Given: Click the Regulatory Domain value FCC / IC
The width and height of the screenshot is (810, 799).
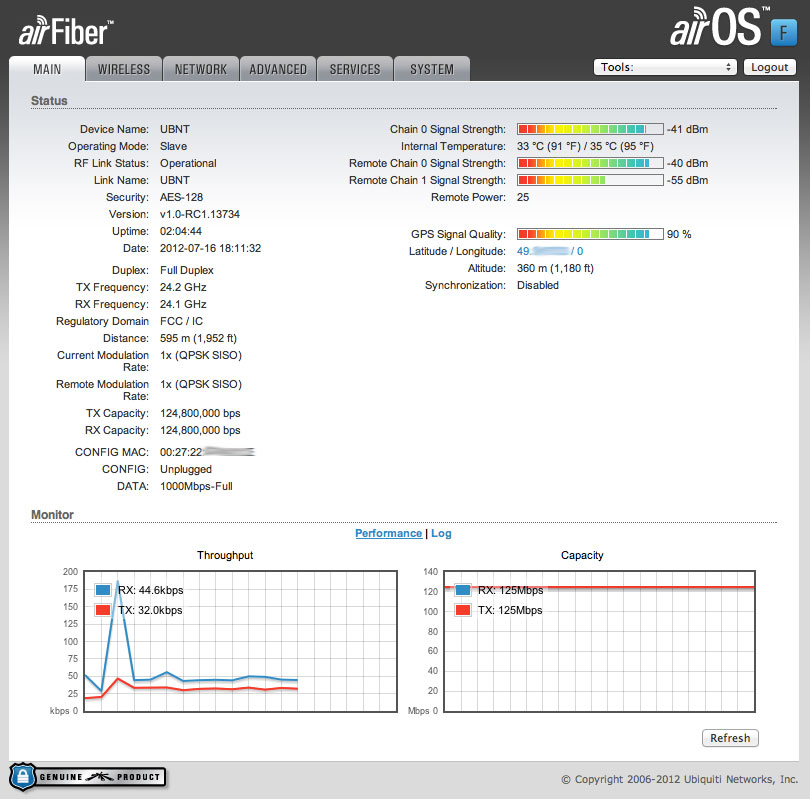Looking at the screenshot, I should pyautogui.click(x=181, y=321).
